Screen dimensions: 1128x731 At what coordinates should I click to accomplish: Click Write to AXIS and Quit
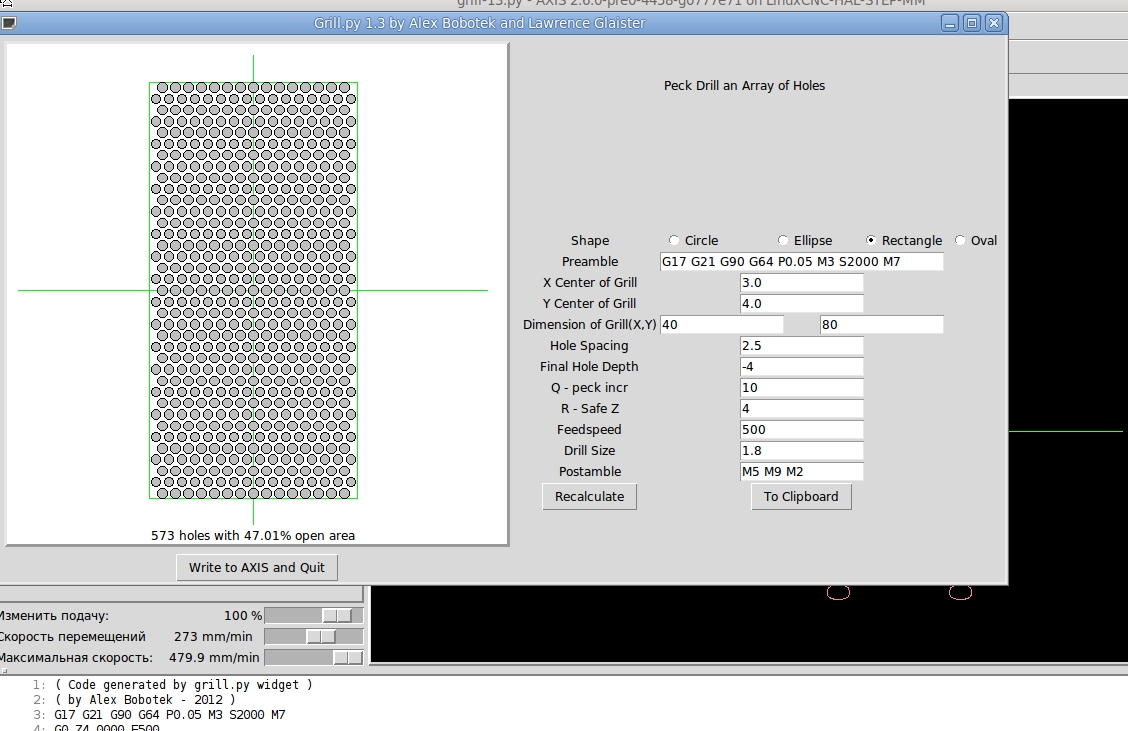click(257, 568)
